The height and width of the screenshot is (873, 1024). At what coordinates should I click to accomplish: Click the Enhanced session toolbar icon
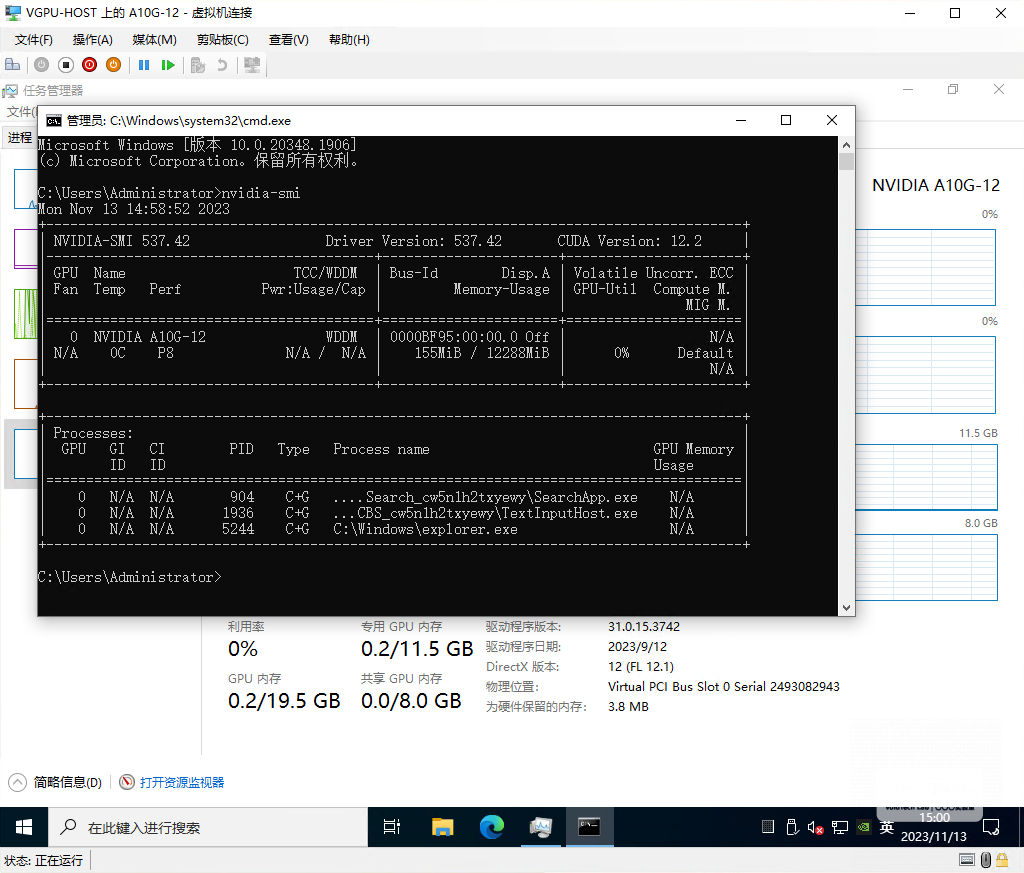click(252, 65)
